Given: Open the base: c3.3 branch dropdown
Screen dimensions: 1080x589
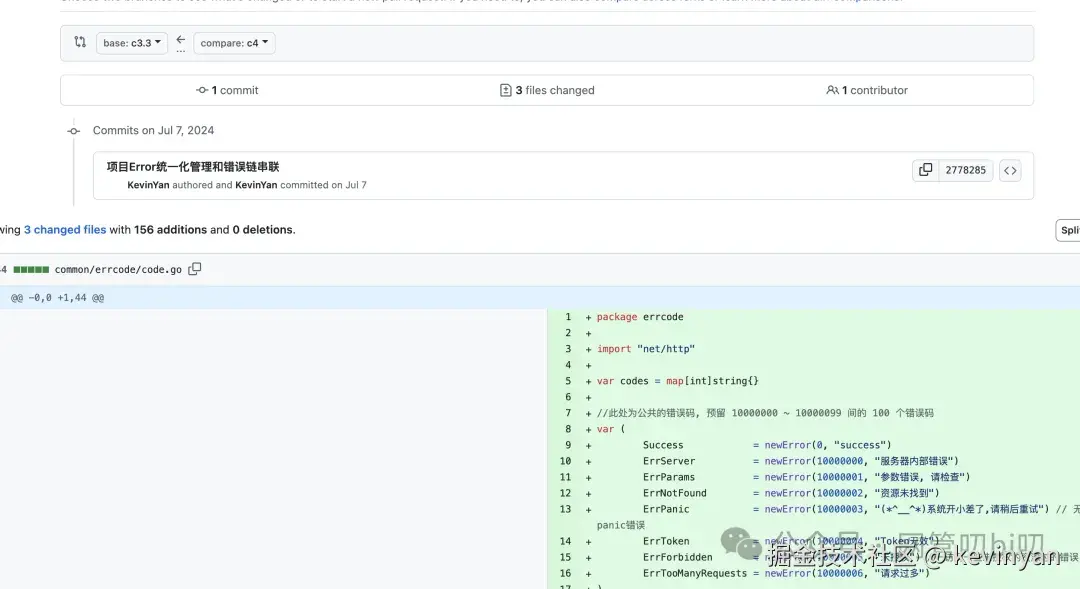Looking at the screenshot, I should pyautogui.click(x=132, y=43).
